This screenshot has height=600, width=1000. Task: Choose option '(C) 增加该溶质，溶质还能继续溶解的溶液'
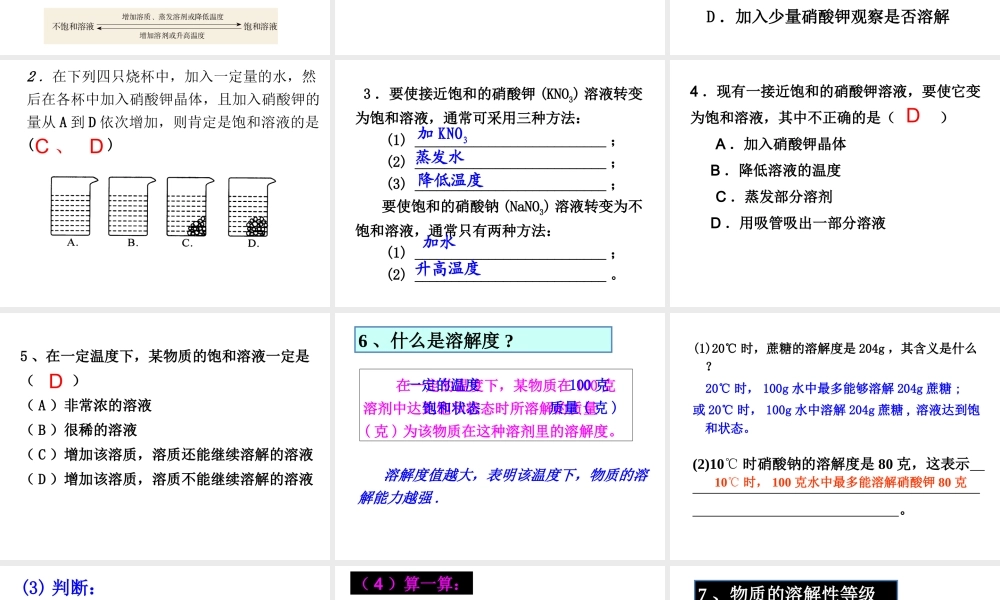[169, 455]
